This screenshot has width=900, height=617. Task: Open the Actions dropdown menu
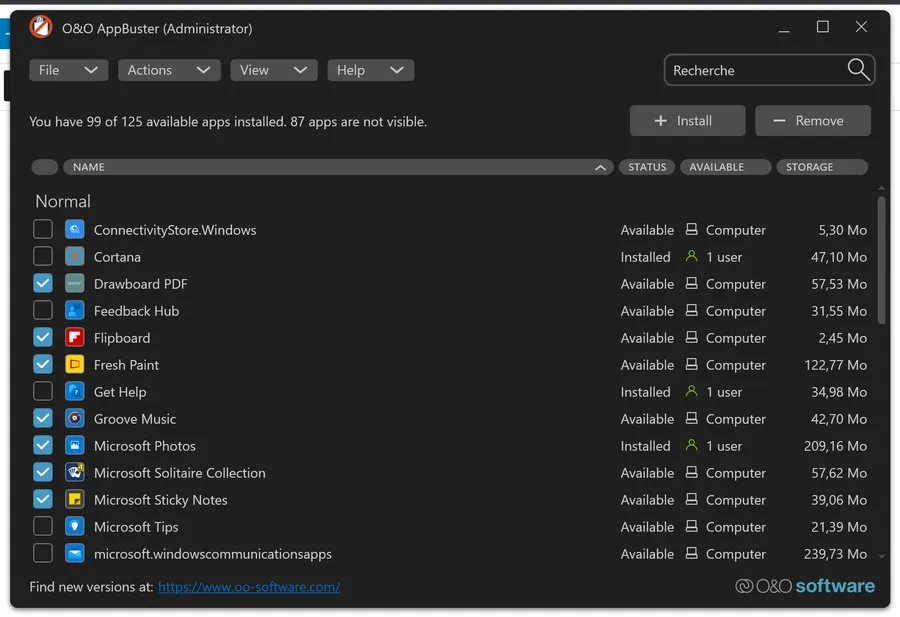[x=169, y=70]
